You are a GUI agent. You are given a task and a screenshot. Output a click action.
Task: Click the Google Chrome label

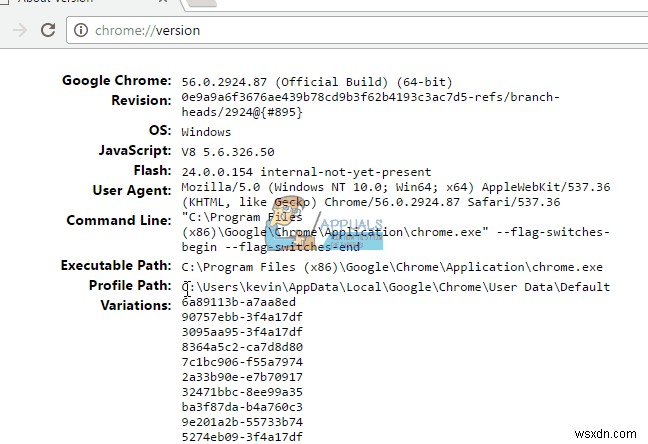[x=117, y=80]
